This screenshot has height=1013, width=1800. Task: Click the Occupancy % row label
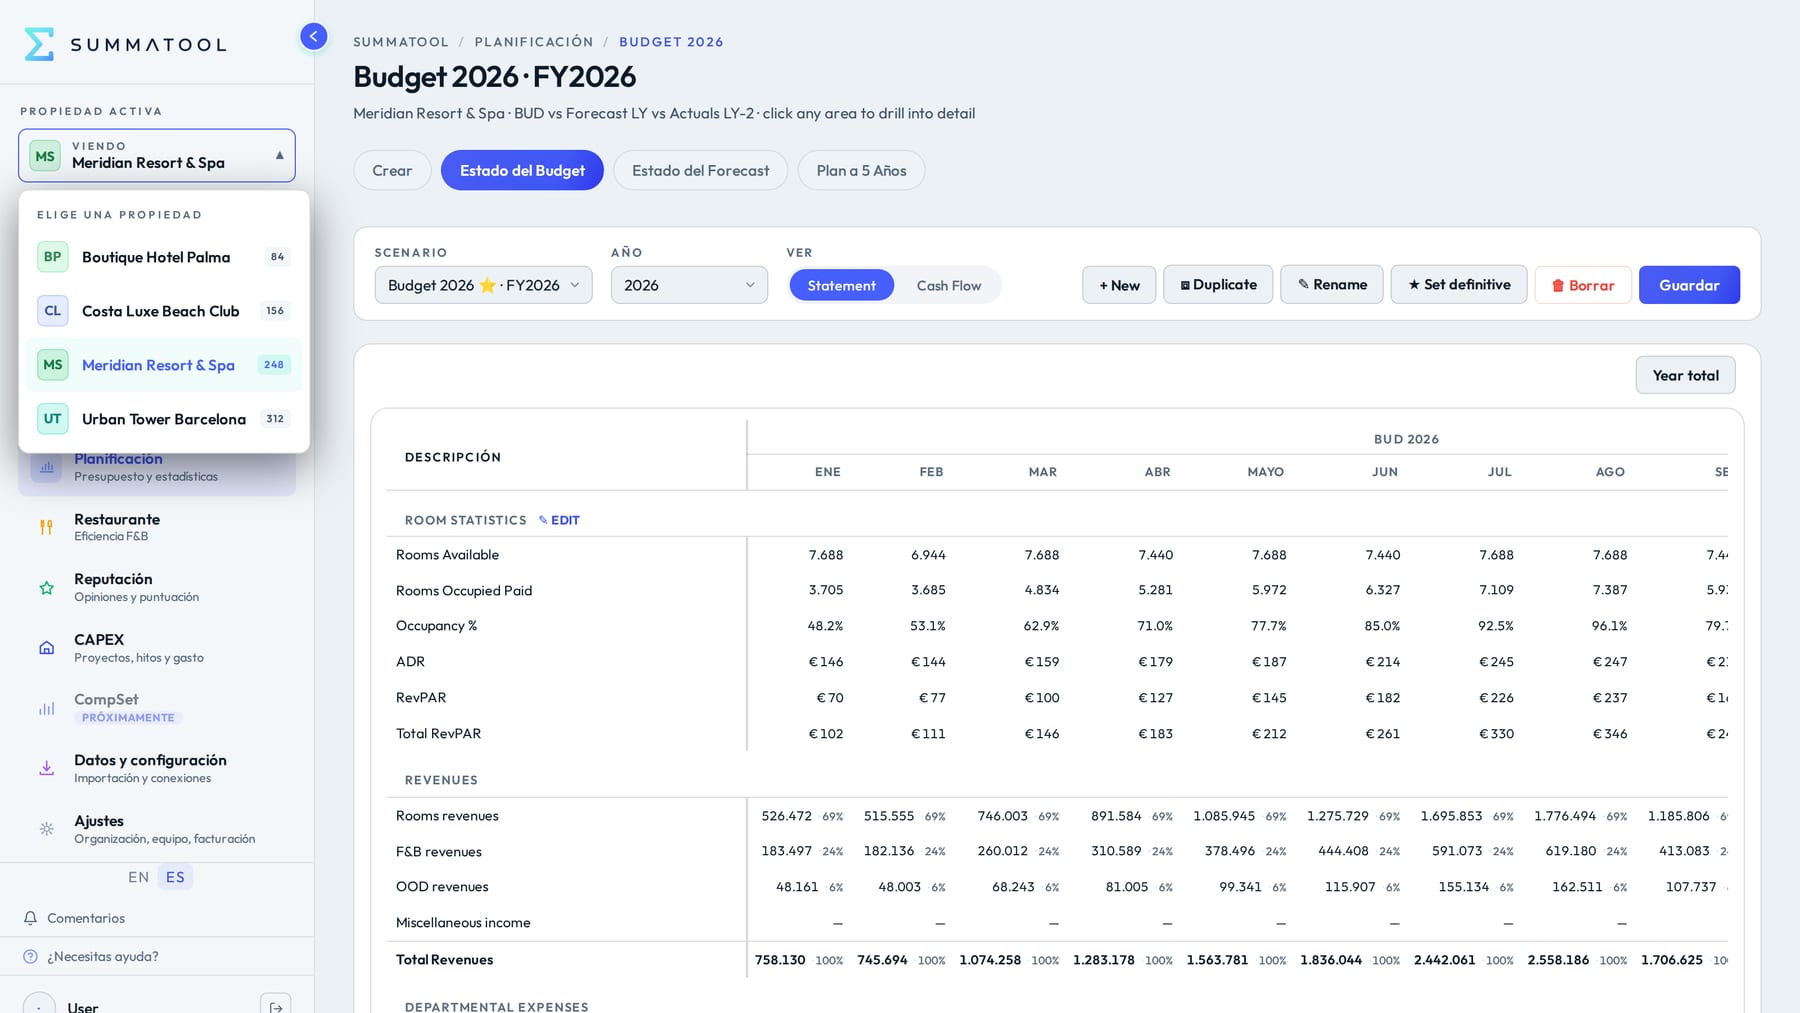[x=436, y=626]
